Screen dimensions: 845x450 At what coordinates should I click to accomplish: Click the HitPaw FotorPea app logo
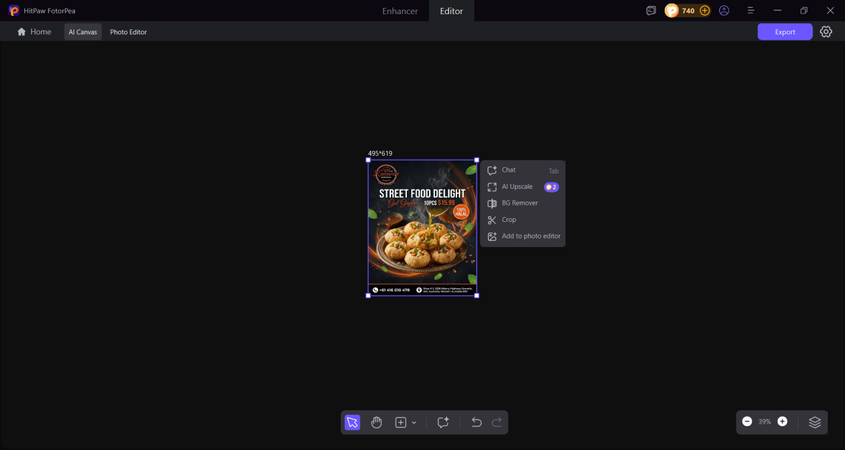tap(14, 11)
